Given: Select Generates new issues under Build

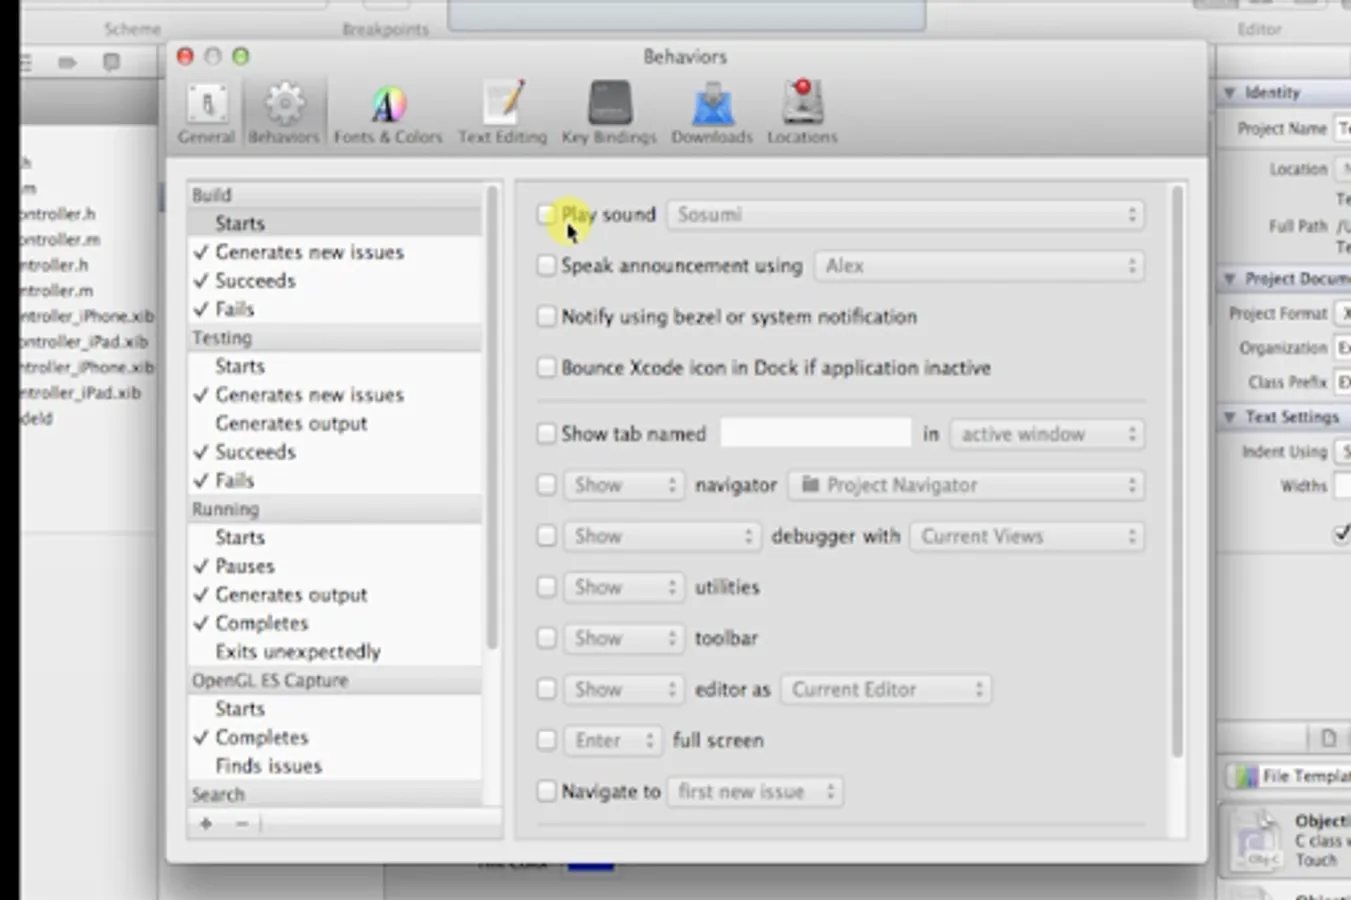Looking at the screenshot, I should tap(335, 252).
